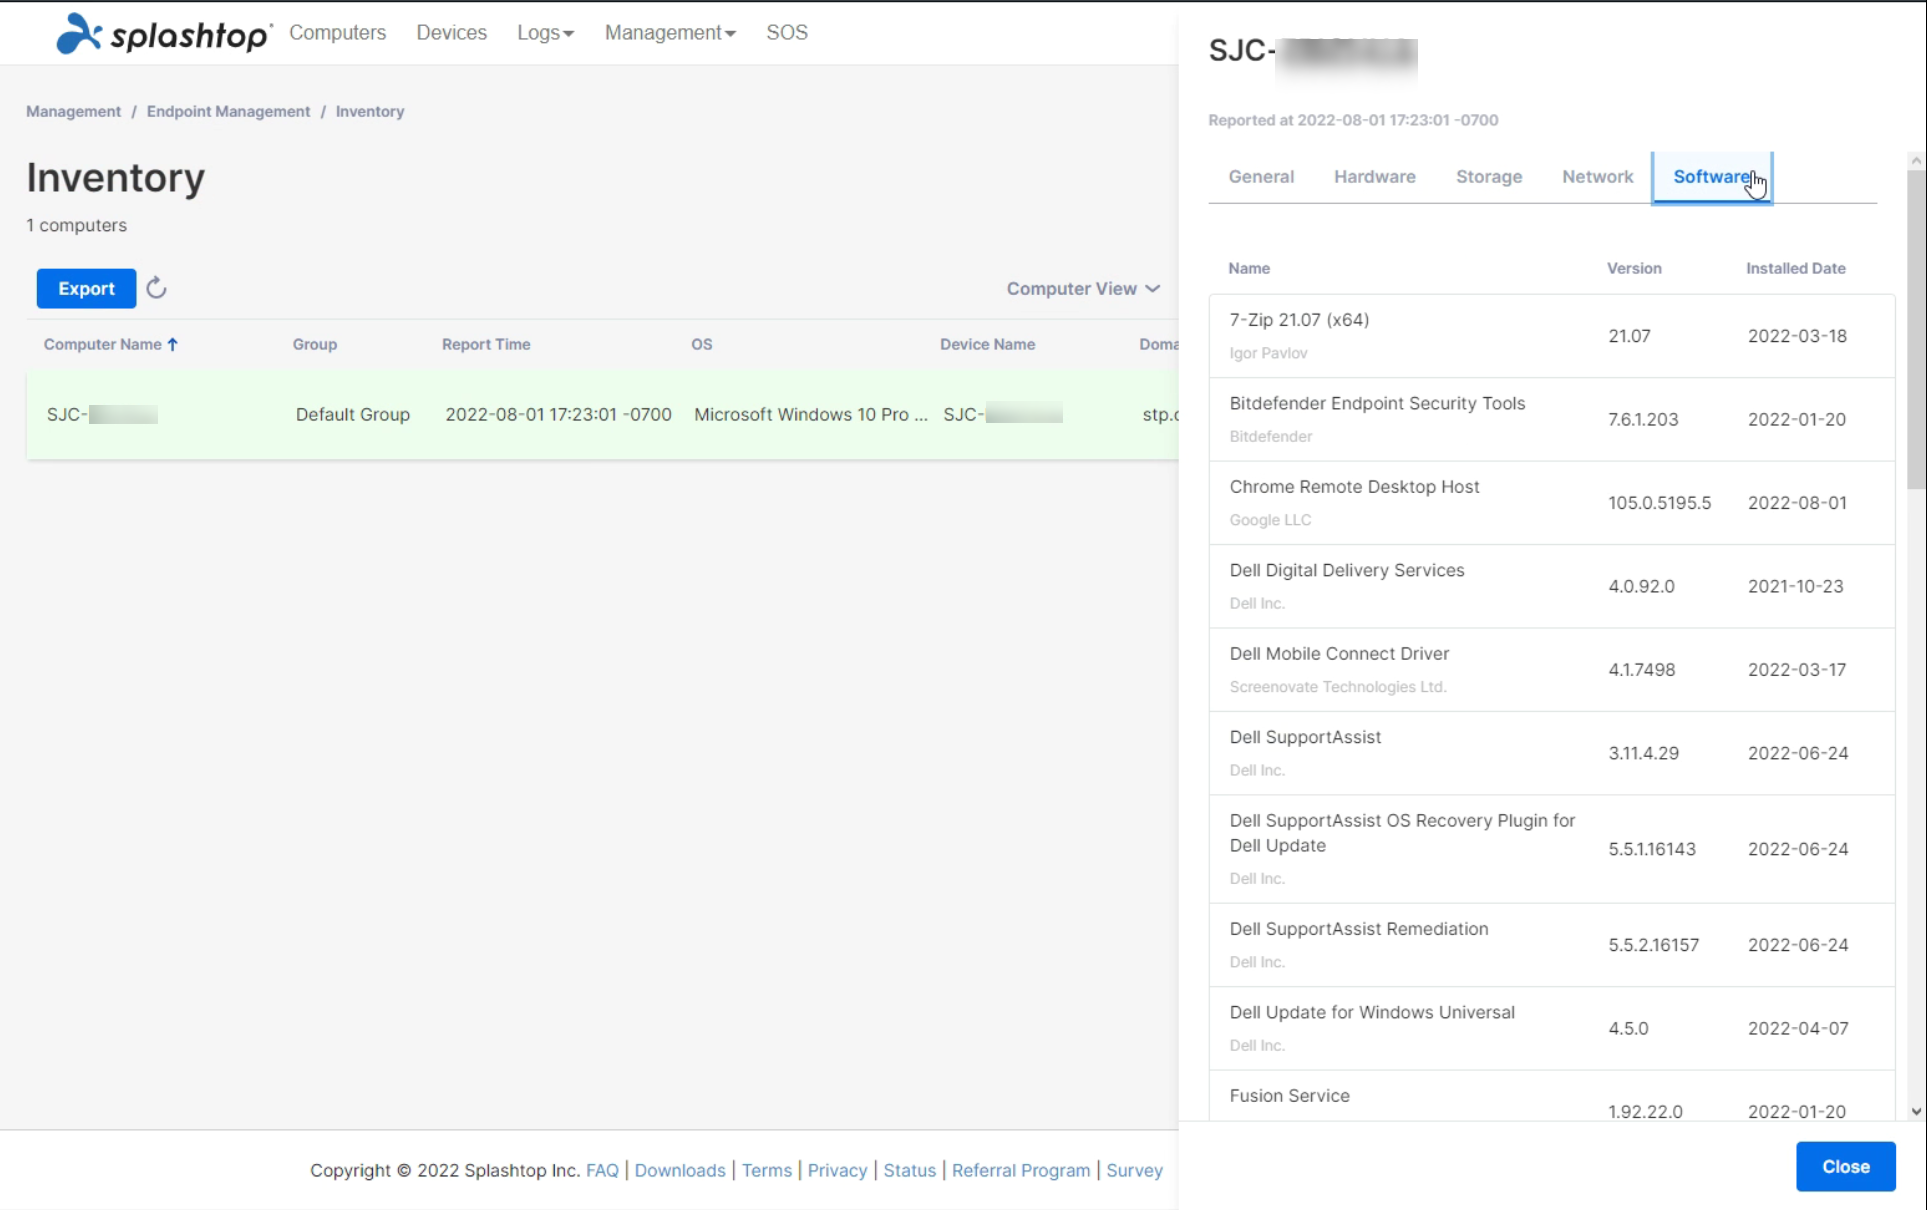
Task: Expand the Computer View dropdown
Action: pyautogui.click(x=1083, y=288)
